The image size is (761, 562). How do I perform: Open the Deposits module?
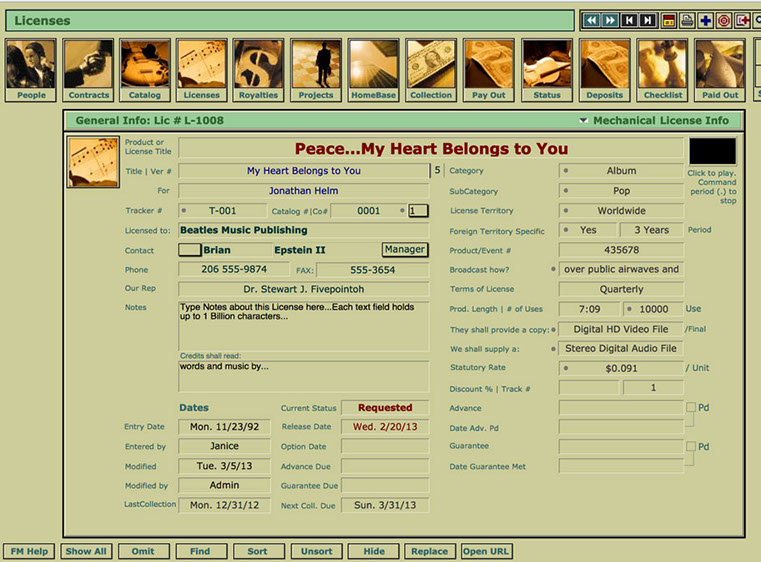[x=604, y=70]
